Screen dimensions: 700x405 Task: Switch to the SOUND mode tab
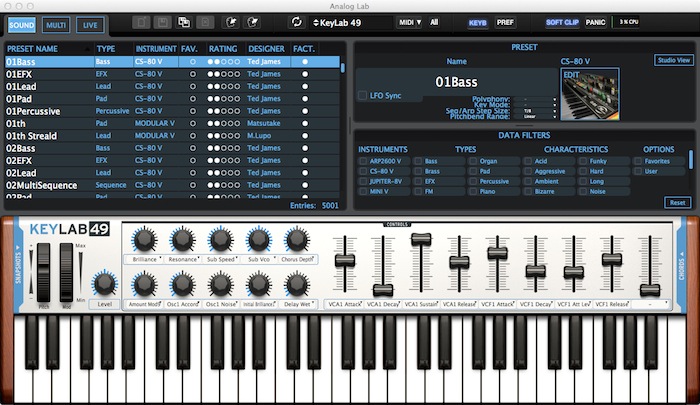[x=21, y=25]
